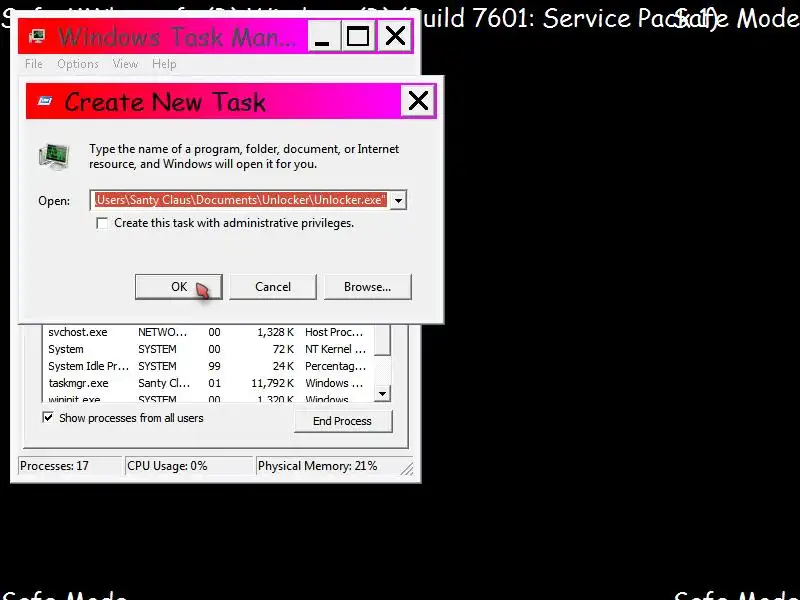Screen dimensions: 800x600
Task: Click the Task Manager title bar icon
Action: coord(37,36)
